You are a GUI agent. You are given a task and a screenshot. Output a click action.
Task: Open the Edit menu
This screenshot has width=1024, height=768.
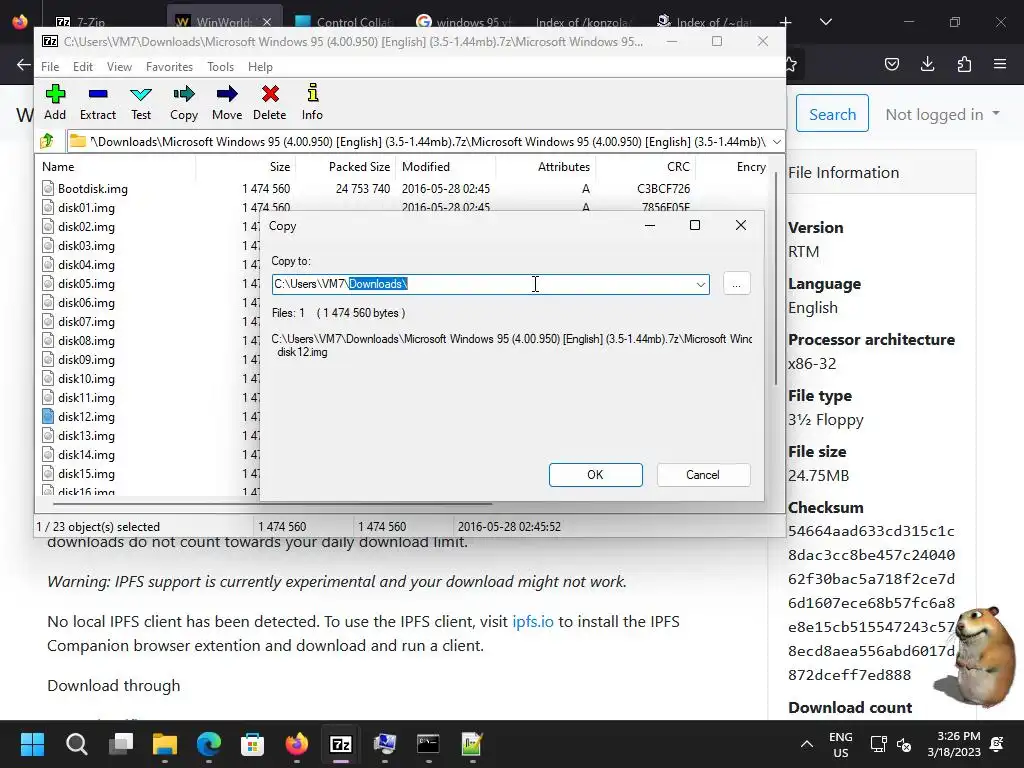(x=82, y=67)
